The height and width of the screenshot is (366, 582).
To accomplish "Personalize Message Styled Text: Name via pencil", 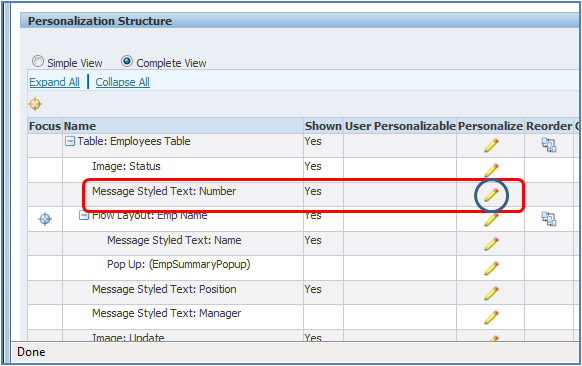I will [x=491, y=244].
